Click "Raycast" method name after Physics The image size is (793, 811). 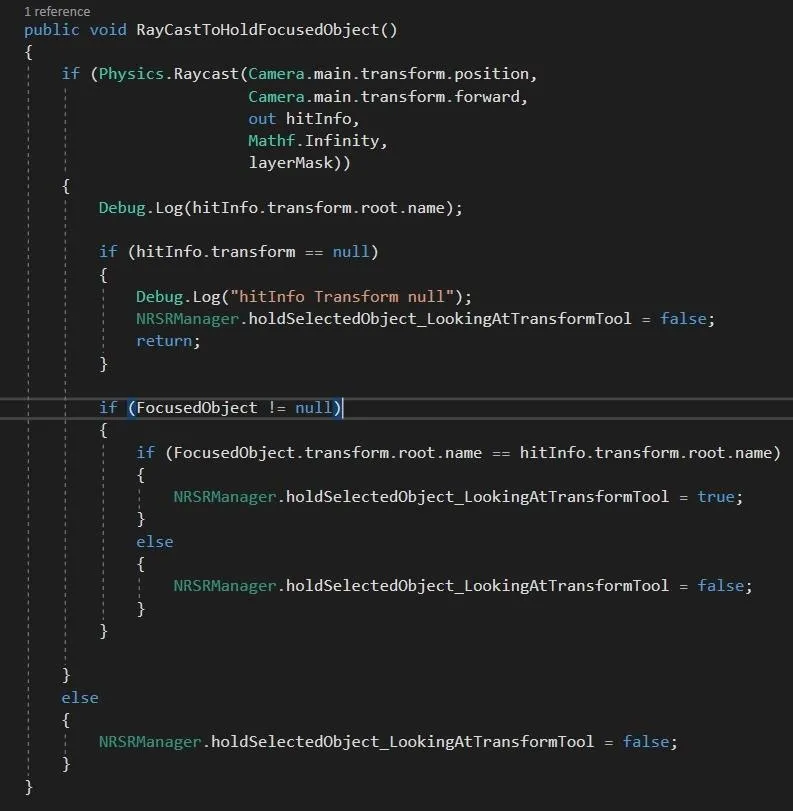205,74
